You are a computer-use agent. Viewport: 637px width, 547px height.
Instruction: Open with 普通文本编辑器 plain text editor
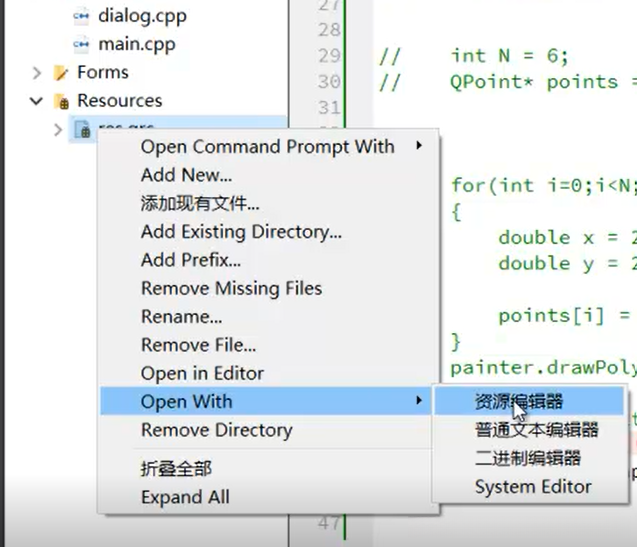pyautogui.click(x=529, y=430)
